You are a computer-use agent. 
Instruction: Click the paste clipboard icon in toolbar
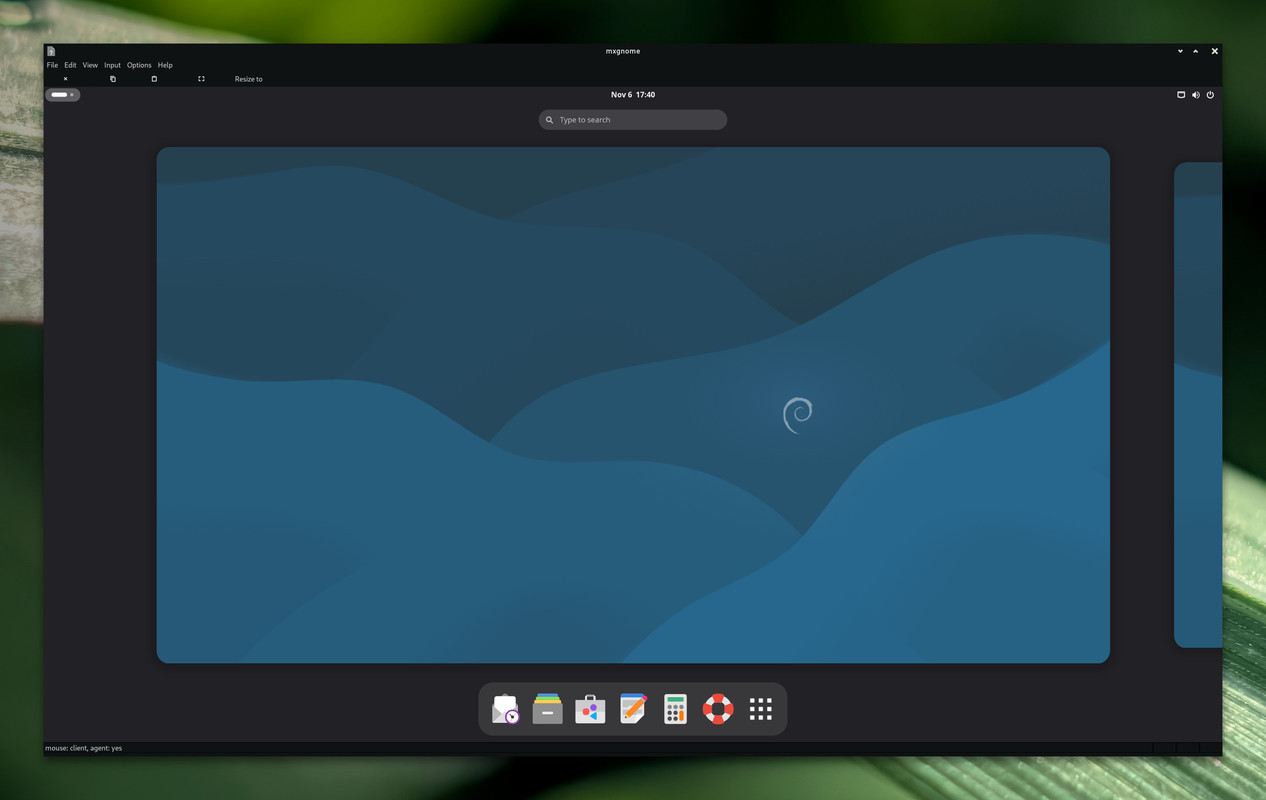[x=154, y=79]
